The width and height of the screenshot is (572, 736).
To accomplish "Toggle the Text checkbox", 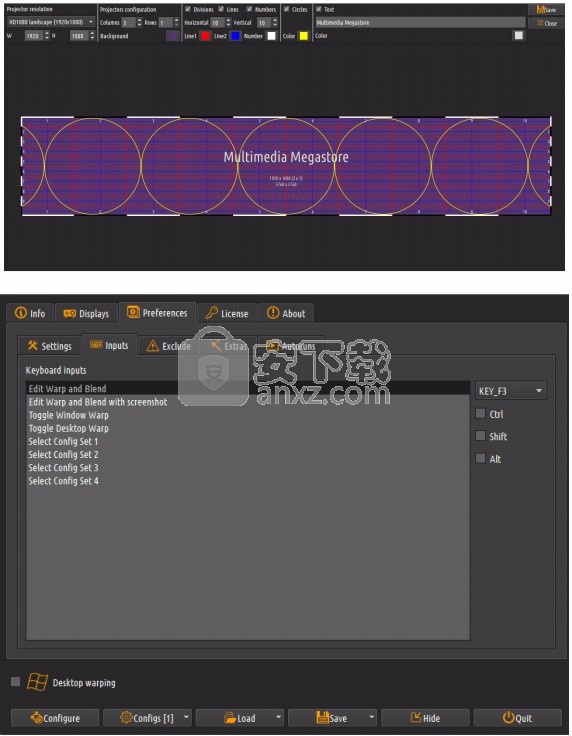I will click(319, 9).
